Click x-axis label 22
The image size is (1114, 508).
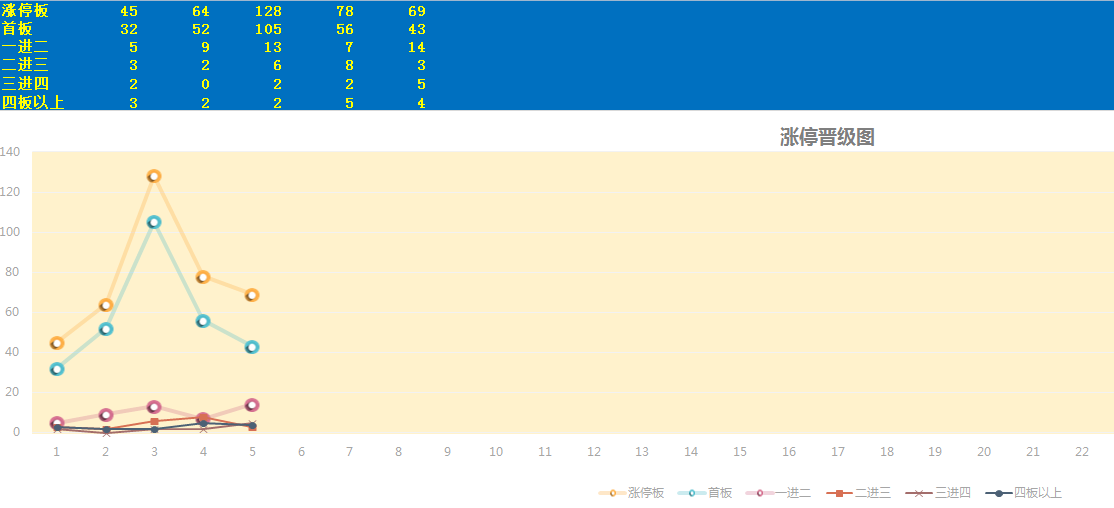(1082, 452)
